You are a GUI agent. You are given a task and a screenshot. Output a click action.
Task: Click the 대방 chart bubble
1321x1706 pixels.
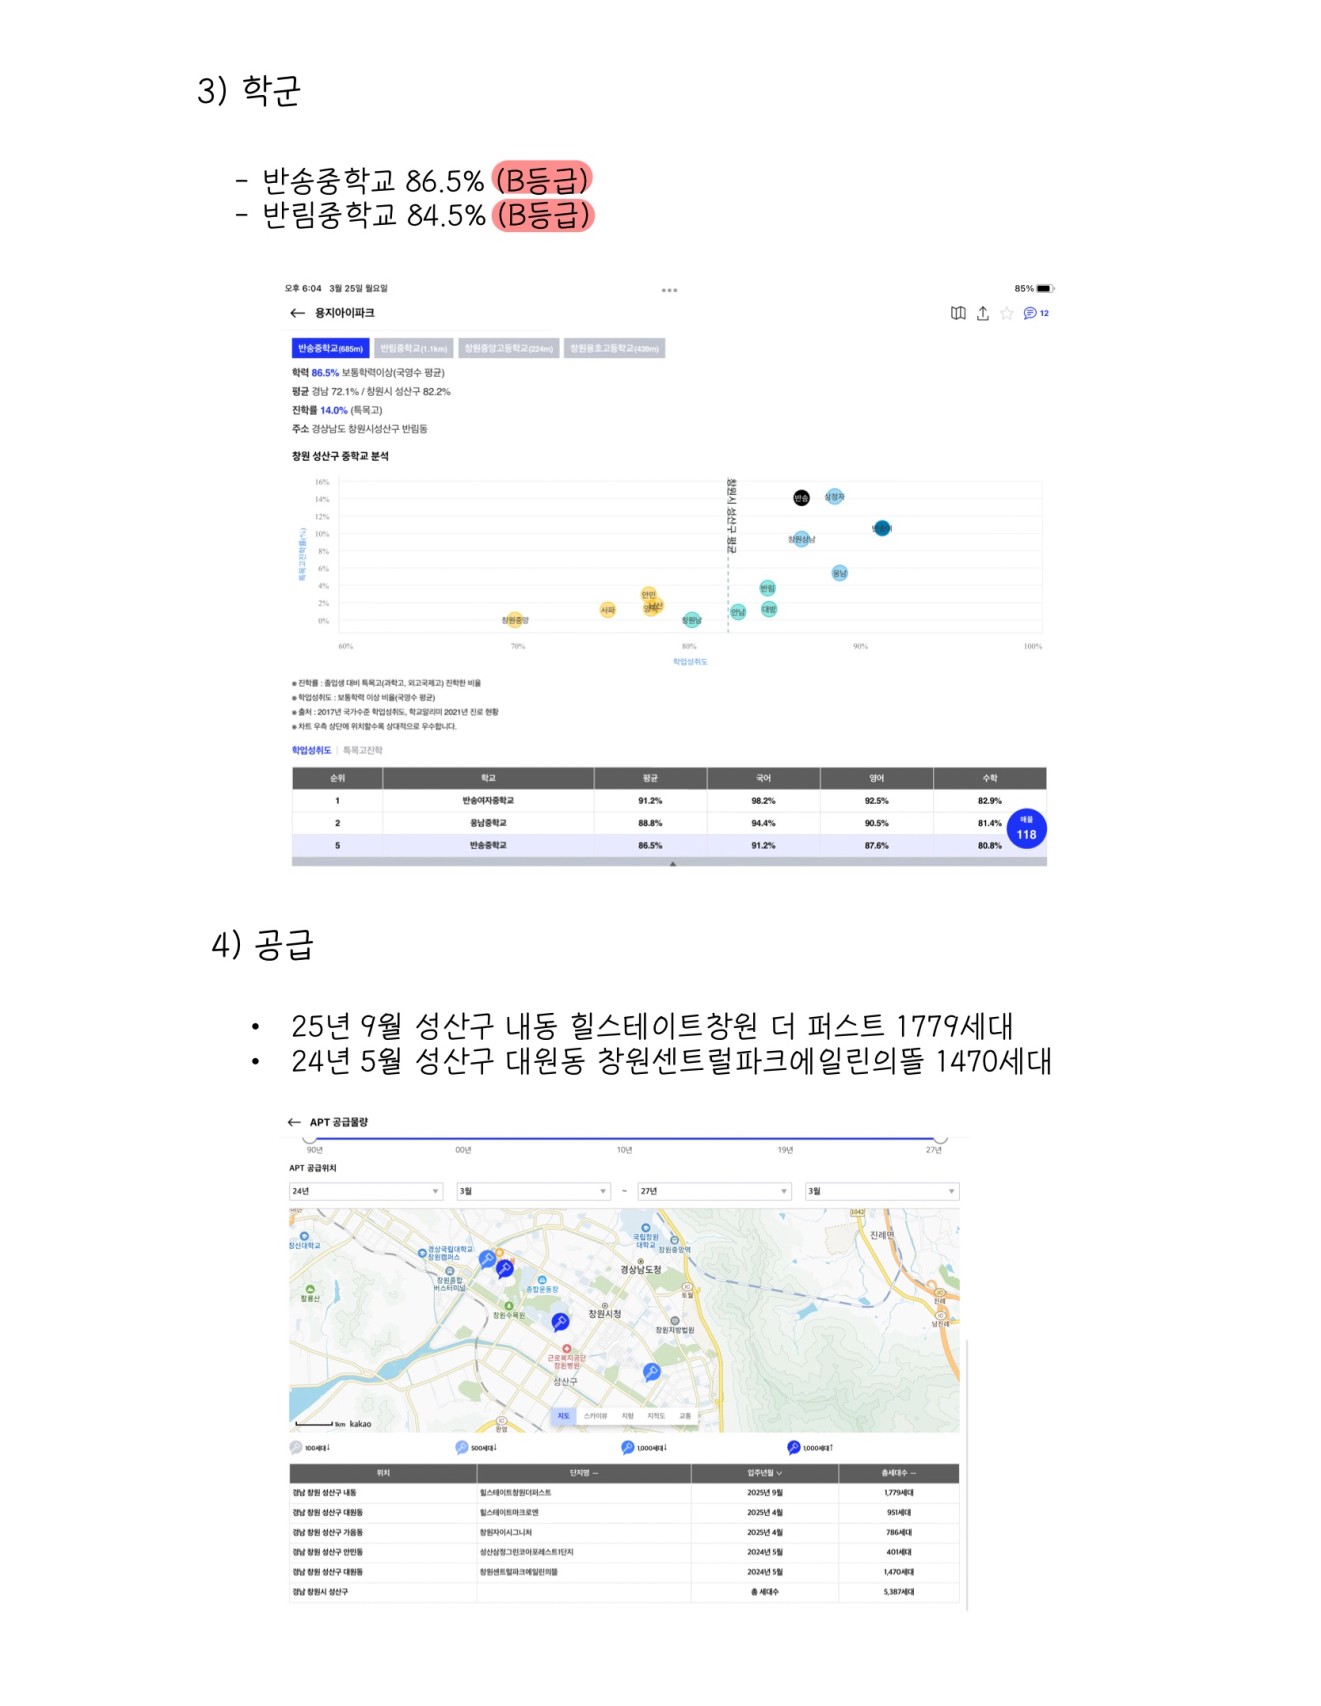[768, 609]
